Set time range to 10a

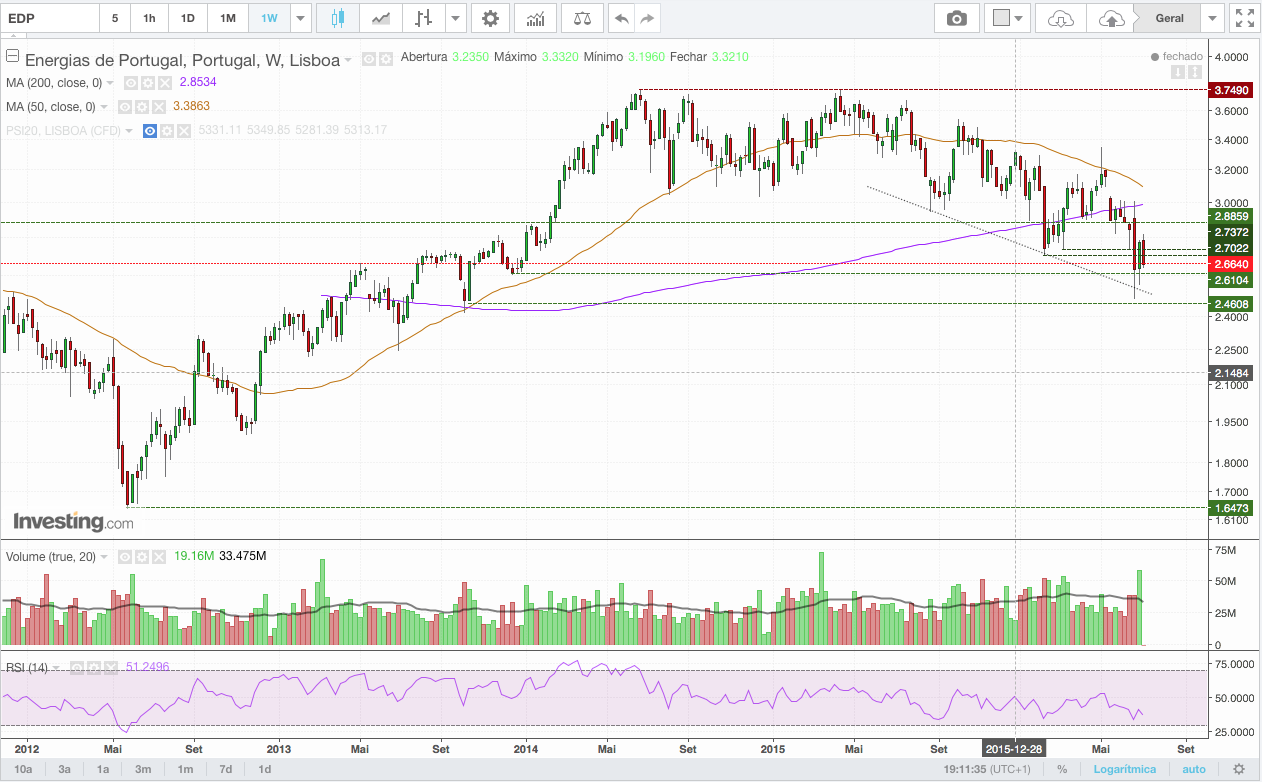[24, 769]
